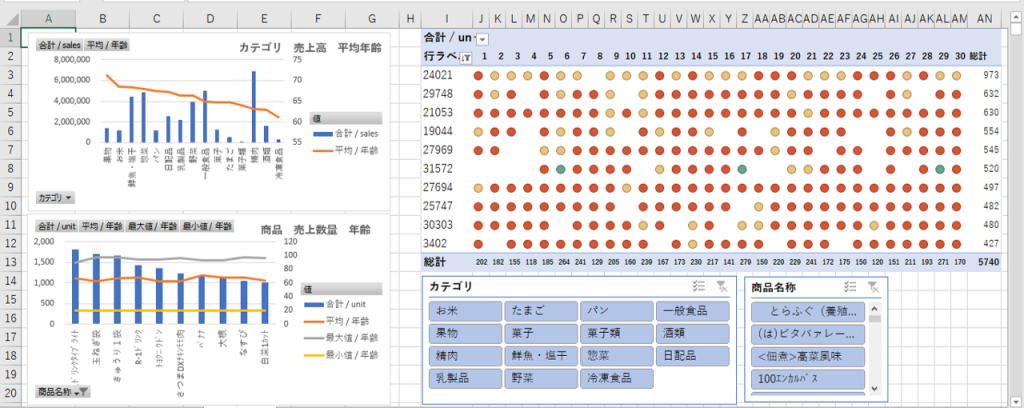Click the 総計 column header
1024x408 pixels.
point(978,57)
